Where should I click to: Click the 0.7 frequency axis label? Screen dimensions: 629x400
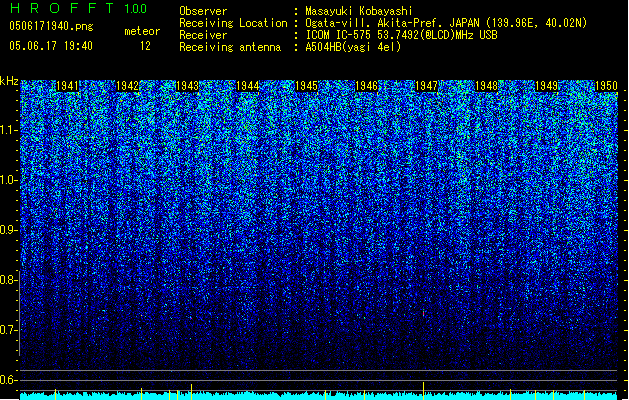point(8,330)
